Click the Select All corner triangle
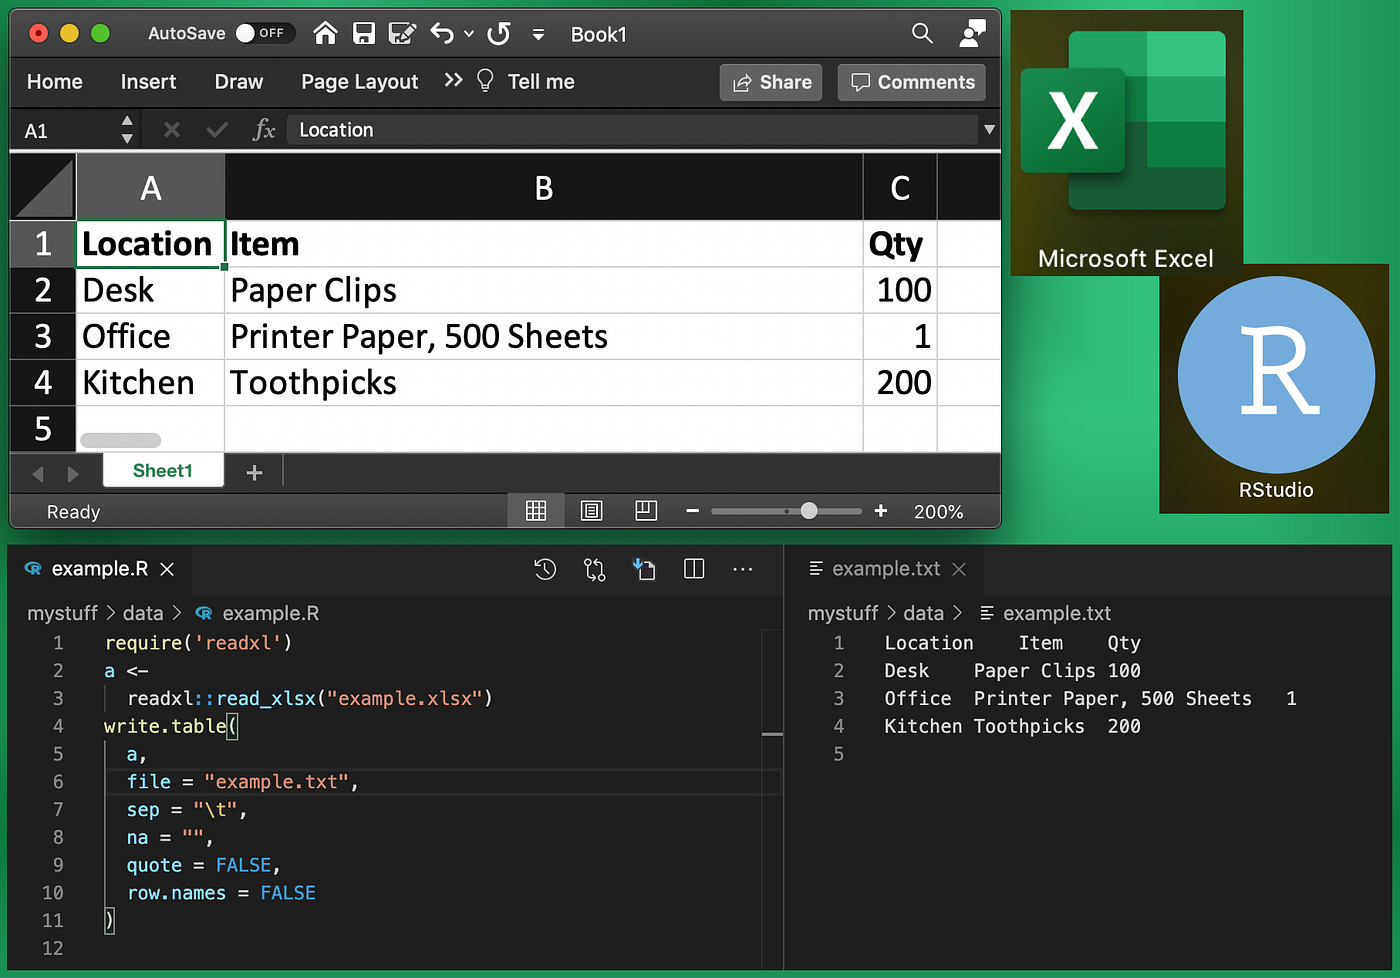1400x978 pixels. point(44,187)
